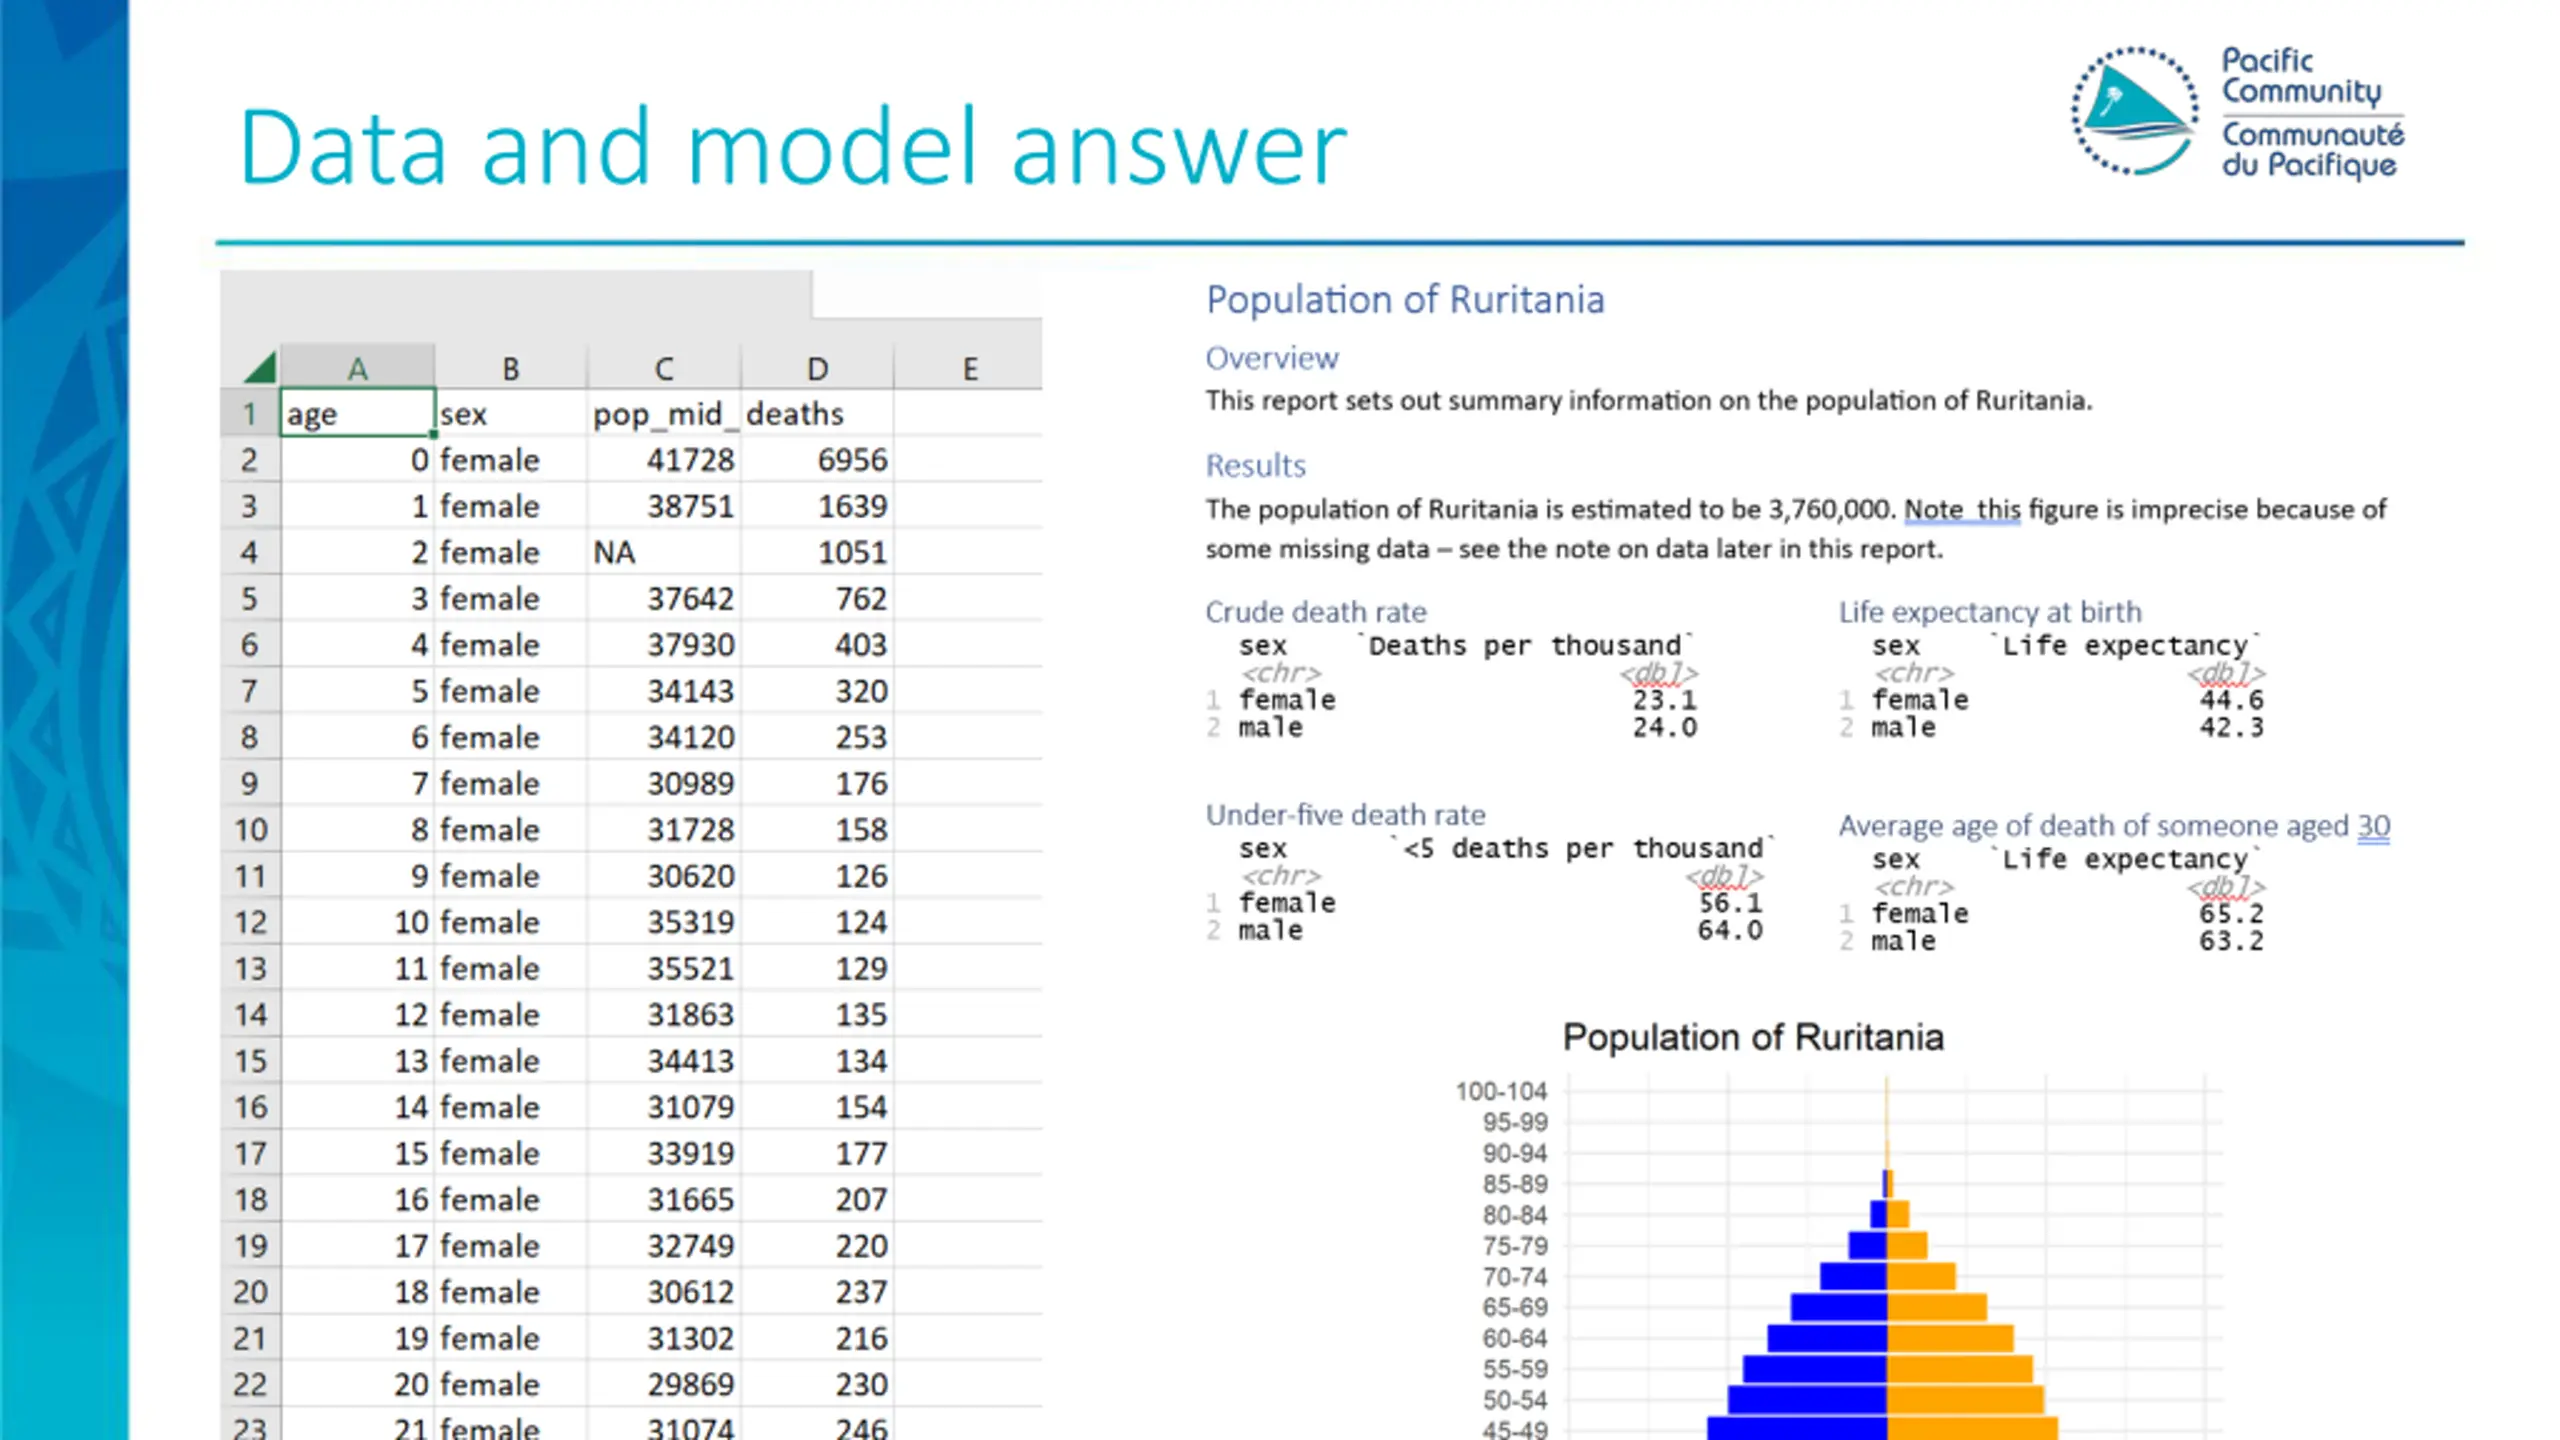The height and width of the screenshot is (1440, 2560).
Task: Click male life expectancy 42.3
Action: point(2231,727)
